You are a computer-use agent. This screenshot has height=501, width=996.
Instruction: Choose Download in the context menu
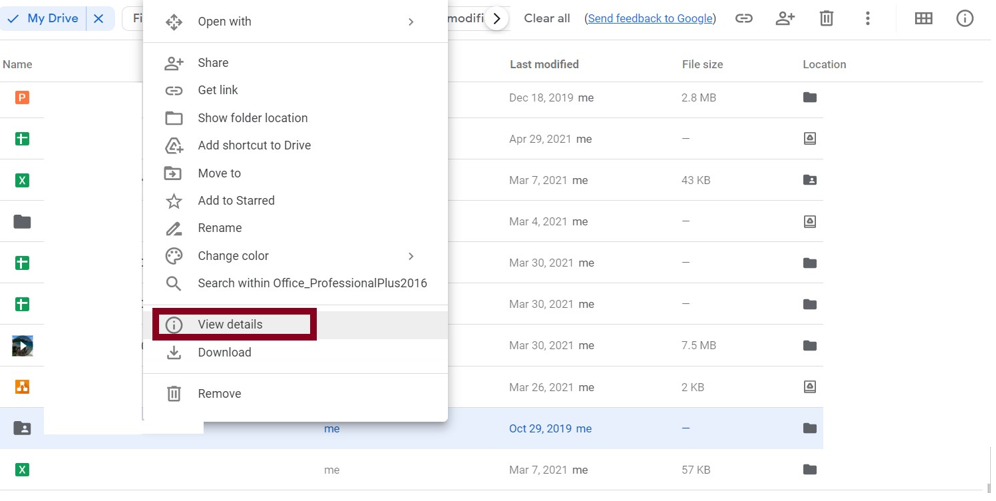pos(224,353)
